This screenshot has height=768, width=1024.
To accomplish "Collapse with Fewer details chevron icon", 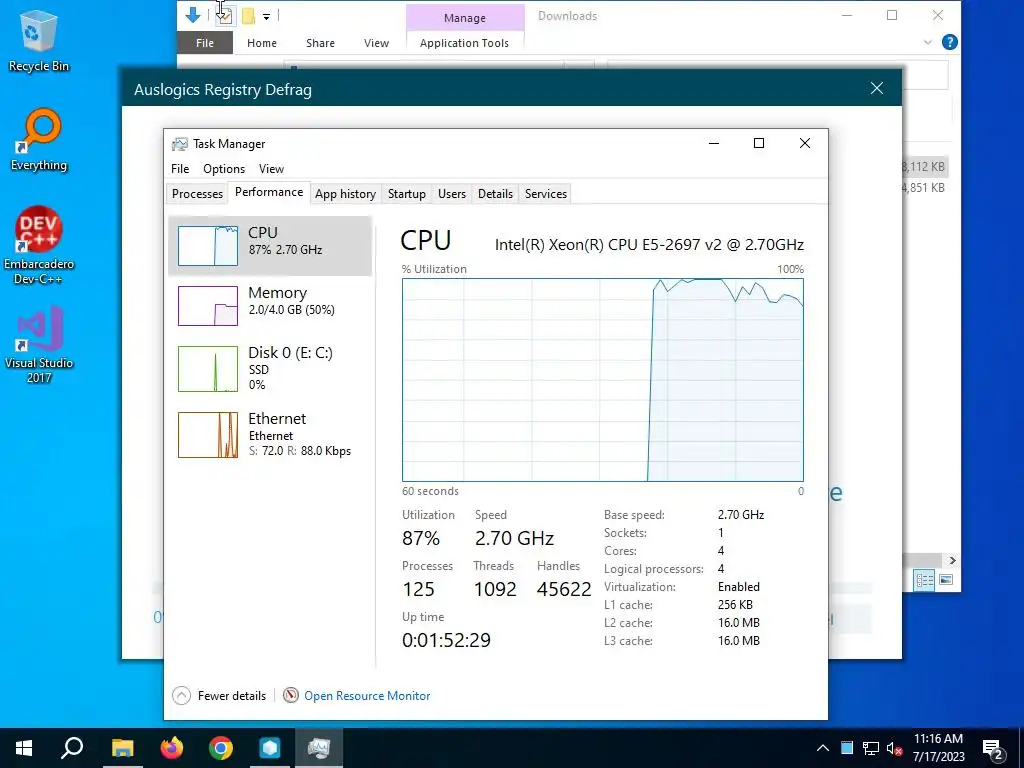I will click(182, 696).
